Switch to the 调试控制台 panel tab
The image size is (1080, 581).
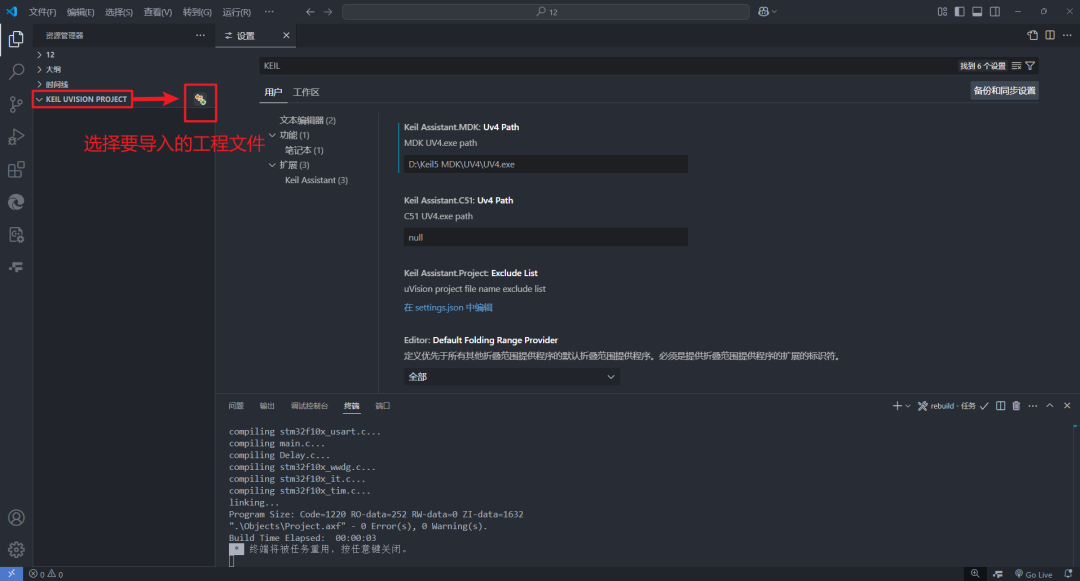tap(309, 406)
